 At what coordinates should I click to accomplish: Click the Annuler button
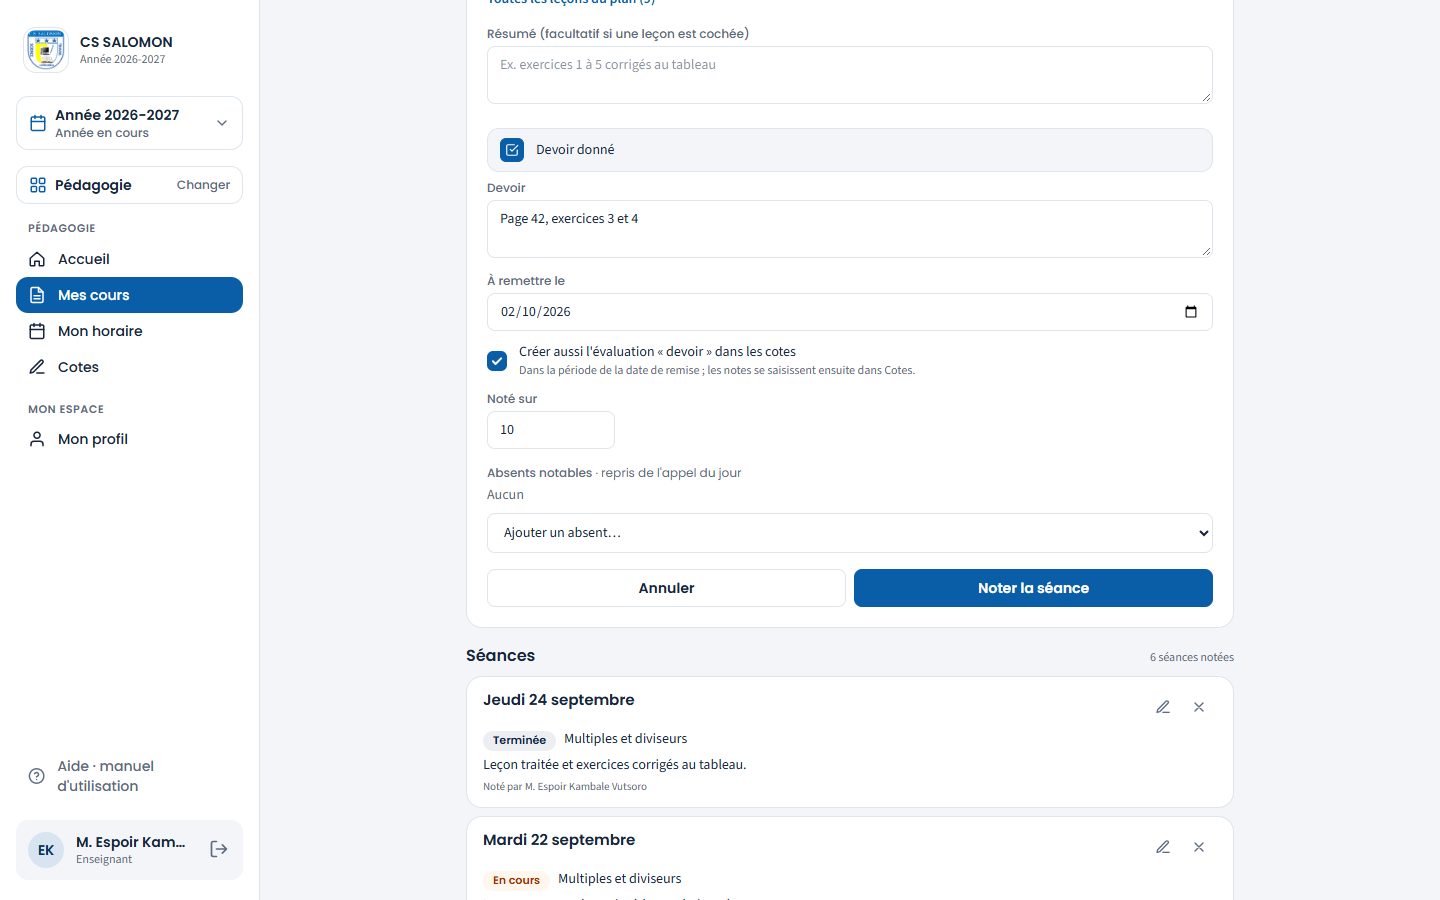666,588
